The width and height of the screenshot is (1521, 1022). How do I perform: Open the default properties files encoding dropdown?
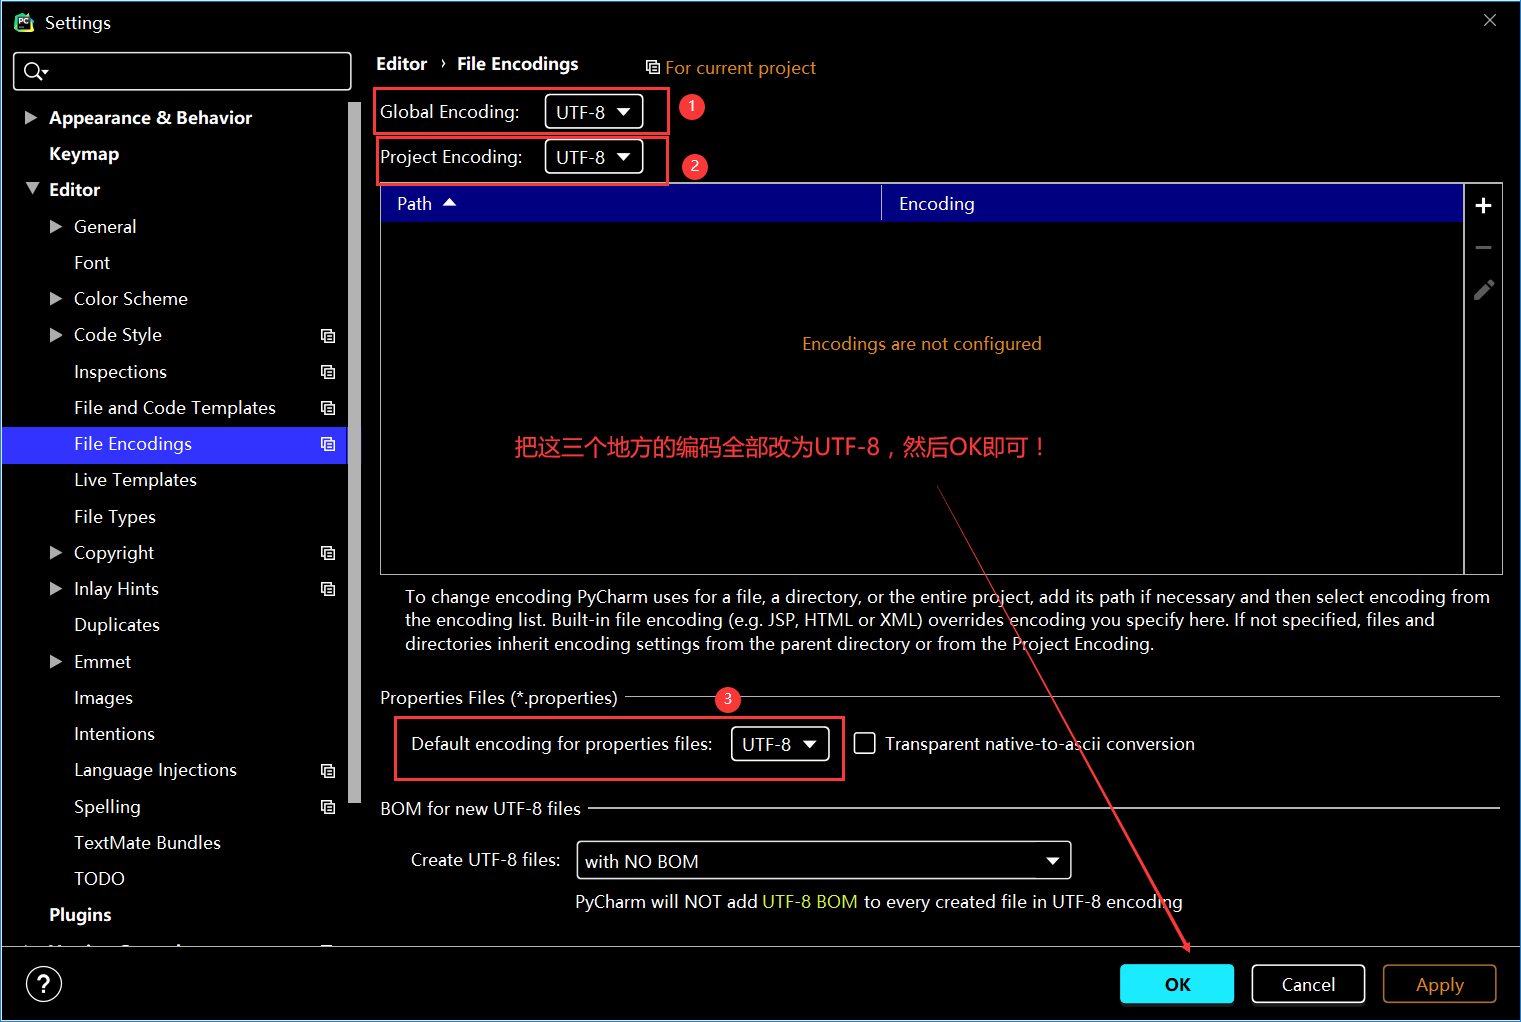click(x=780, y=744)
